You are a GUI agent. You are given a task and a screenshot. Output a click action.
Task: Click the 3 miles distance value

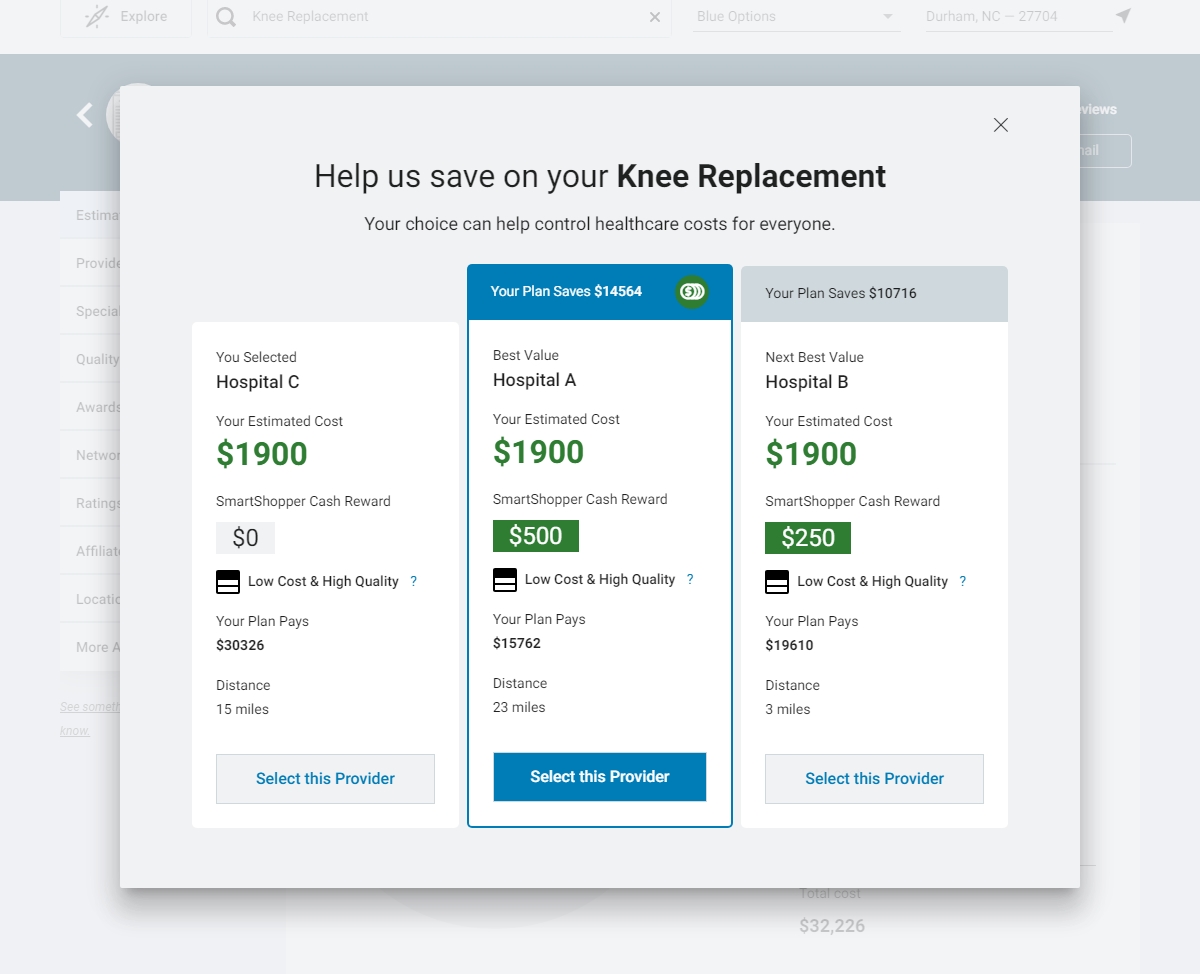(788, 709)
